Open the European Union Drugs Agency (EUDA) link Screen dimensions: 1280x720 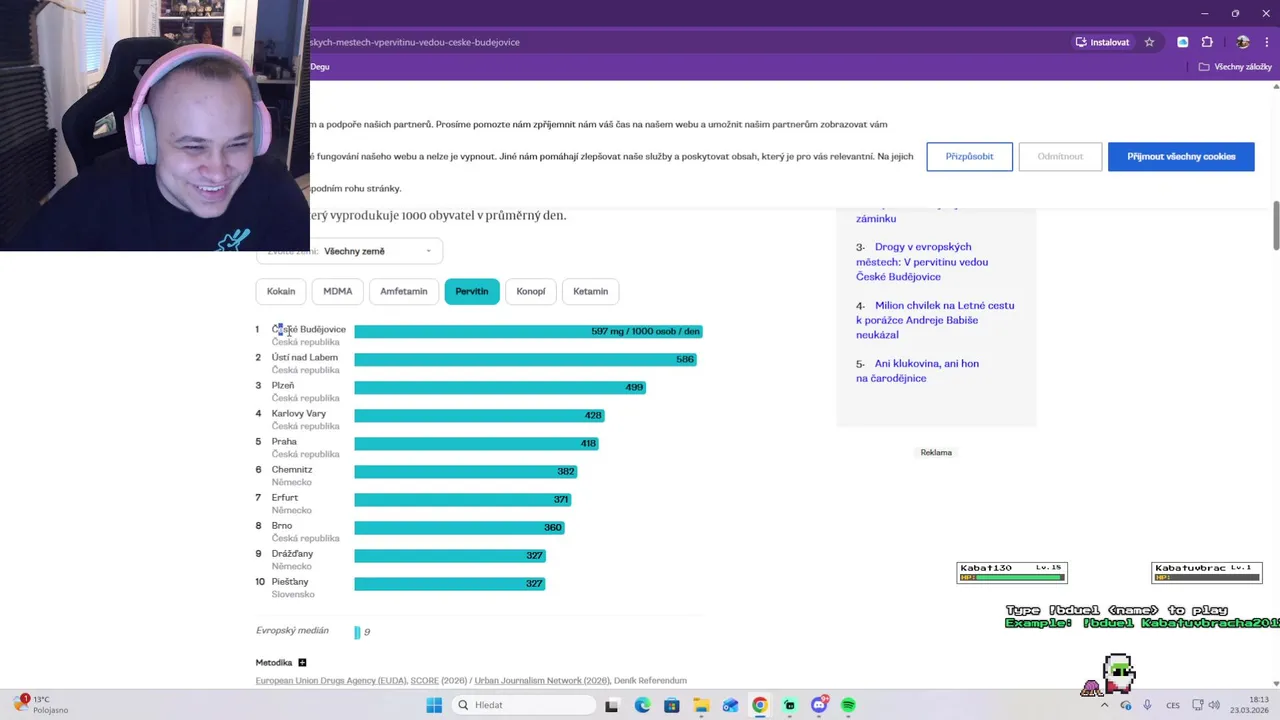(x=331, y=681)
